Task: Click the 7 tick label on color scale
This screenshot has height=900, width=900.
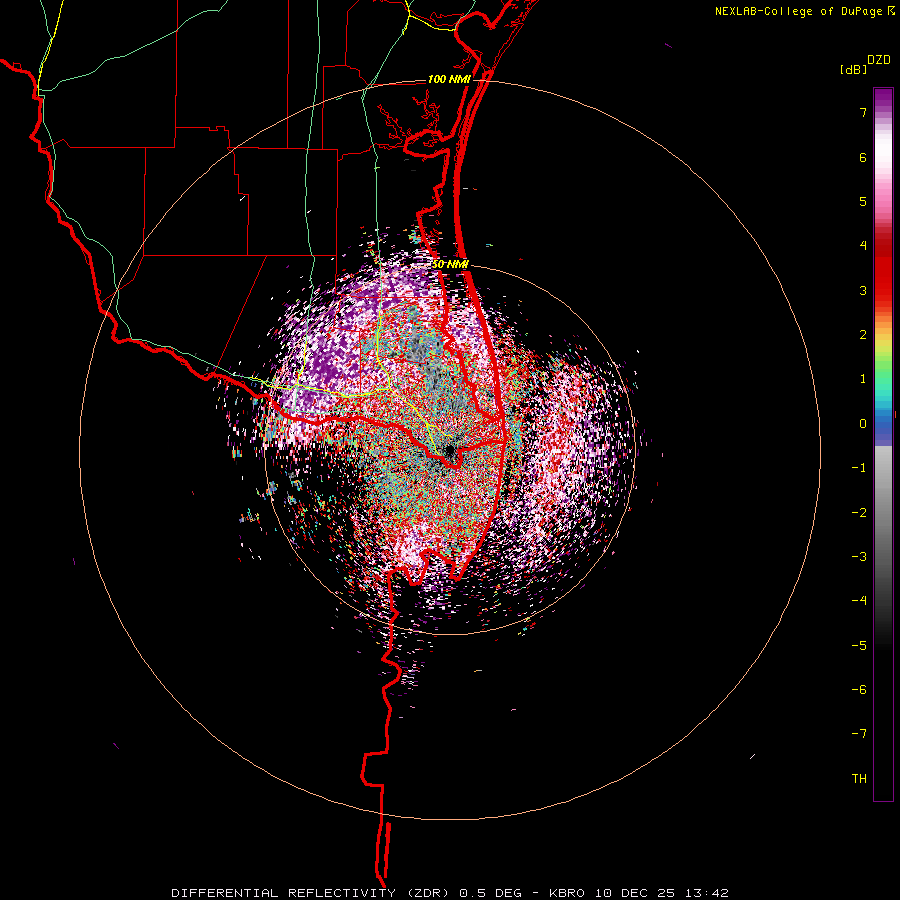Action: (863, 112)
